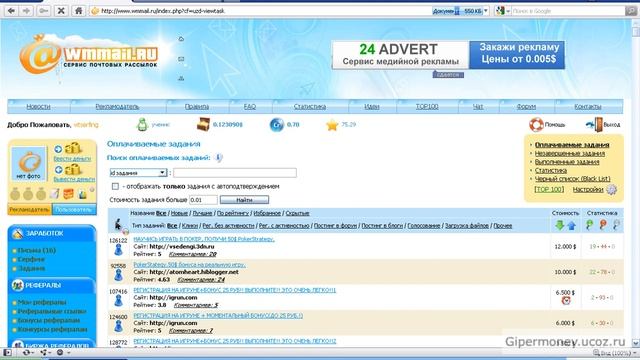This screenshot has height=360, width=640.
Task: Click the Выход exit door icon
Action: (x=595, y=124)
